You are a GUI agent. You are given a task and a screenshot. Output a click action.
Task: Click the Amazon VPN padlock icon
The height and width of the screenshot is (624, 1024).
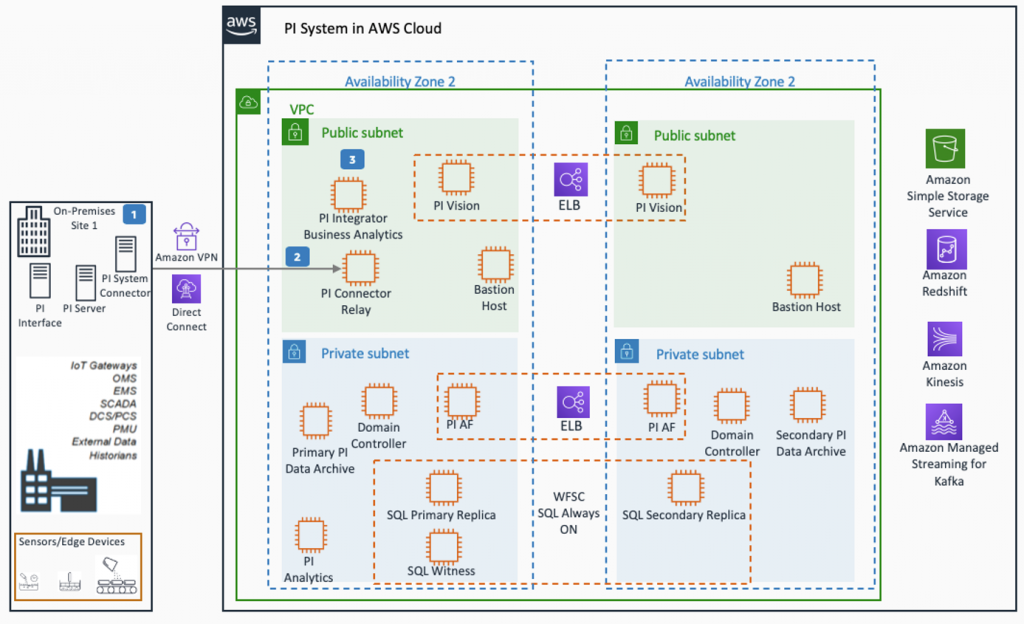186,236
